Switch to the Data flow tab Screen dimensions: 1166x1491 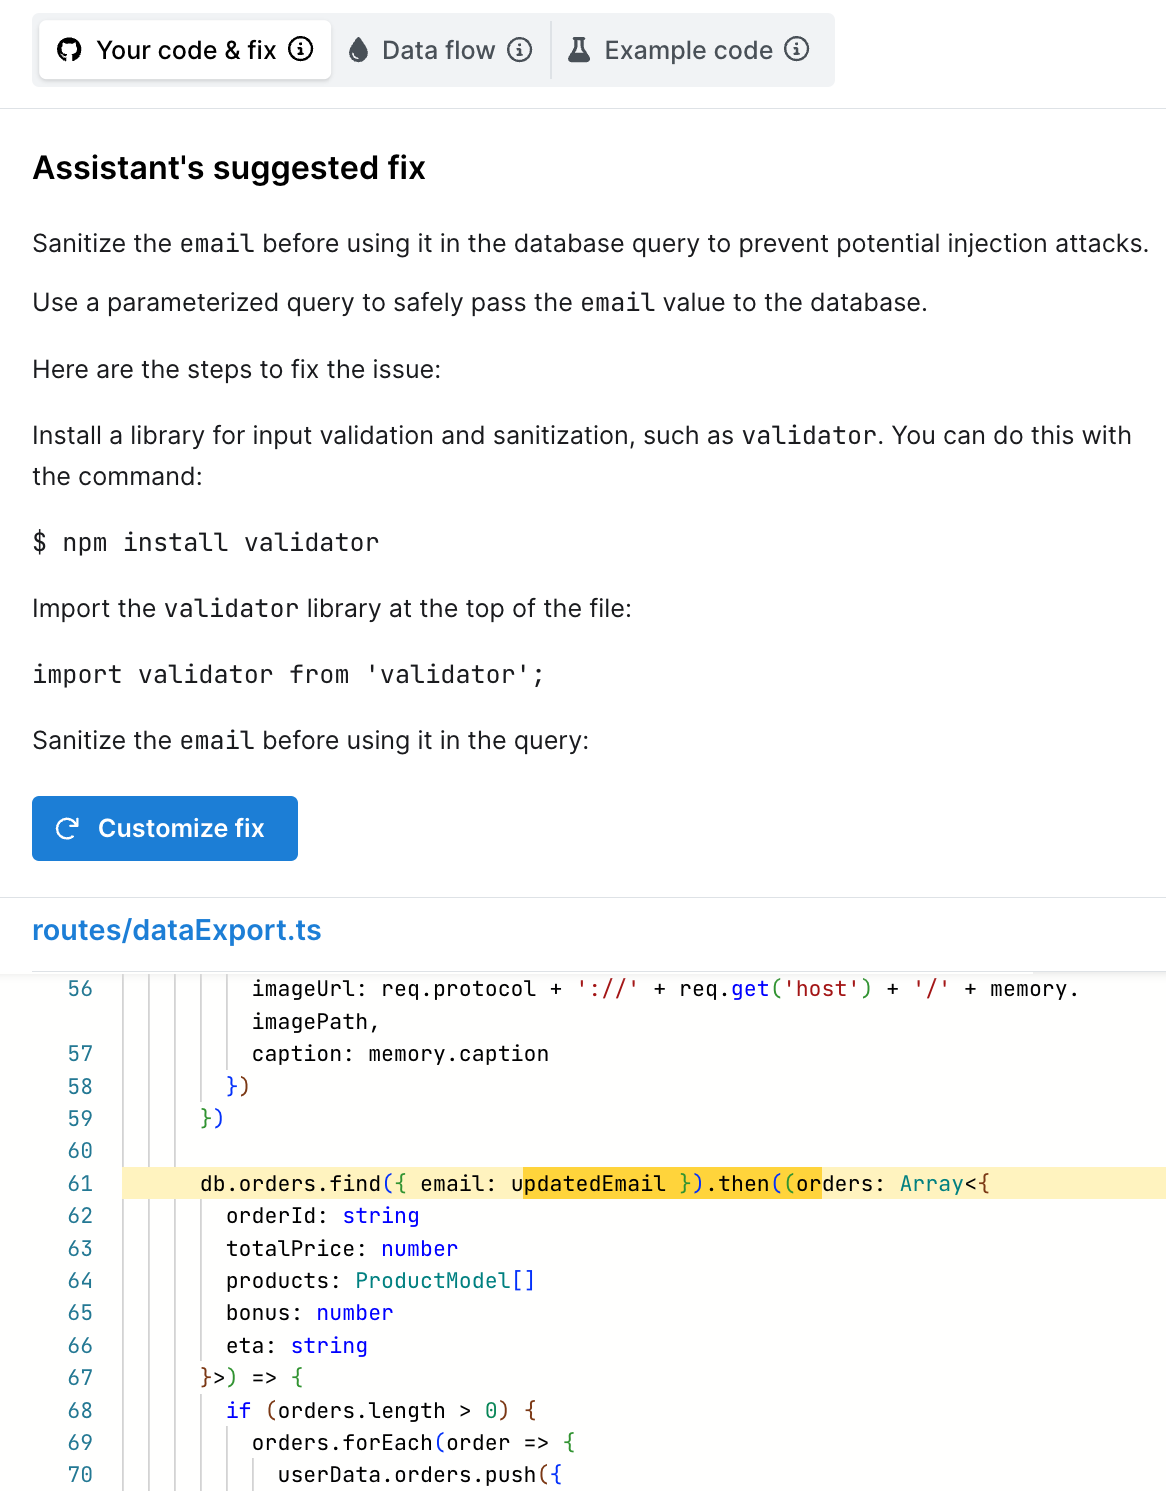pyautogui.click(x=438, y=50)
